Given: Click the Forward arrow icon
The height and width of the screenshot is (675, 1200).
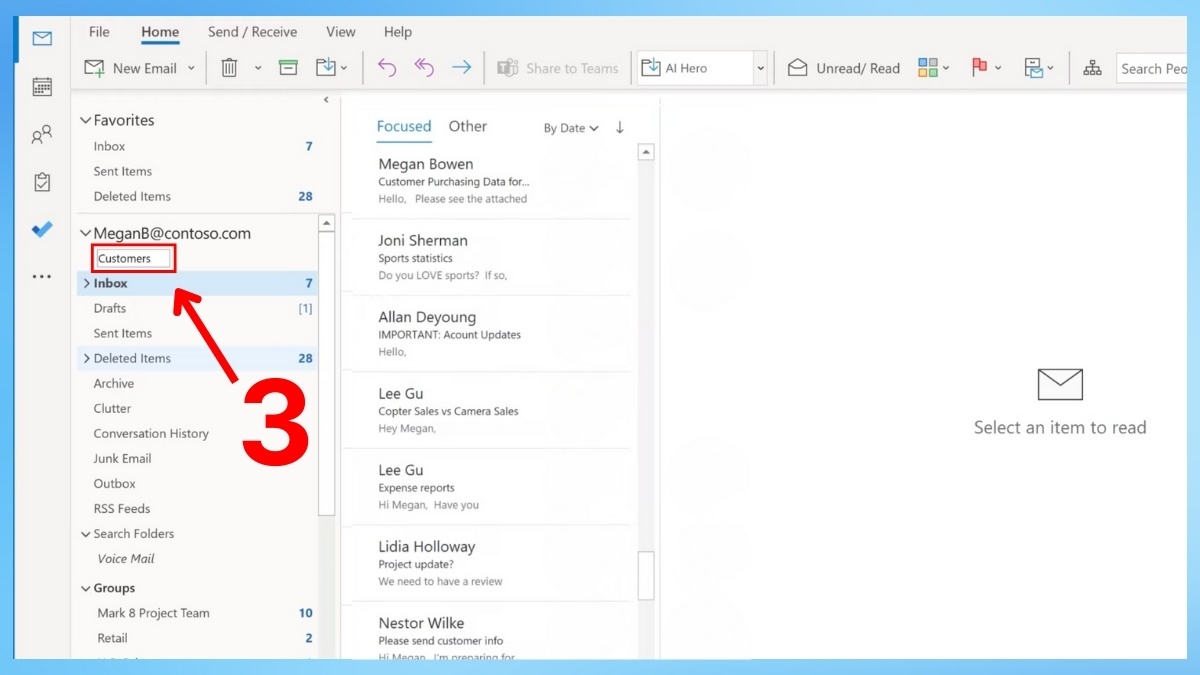Looking at the screenshot, I should 461,68.
